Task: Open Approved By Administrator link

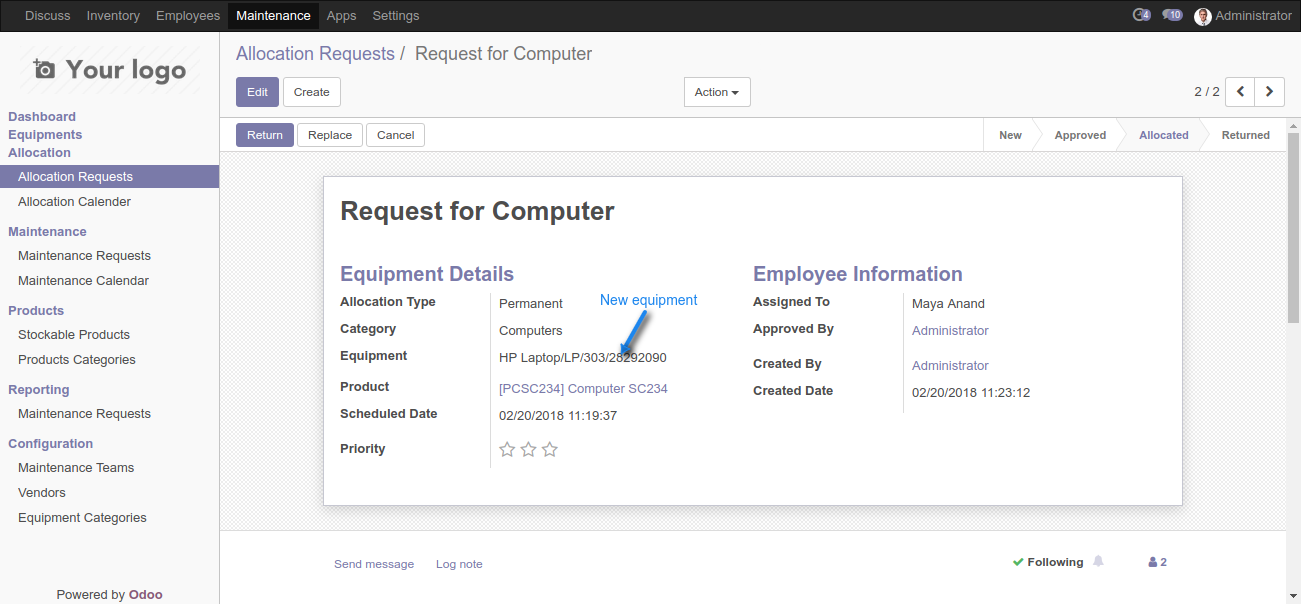Action: pyautogui.click(x=950, y=331)
